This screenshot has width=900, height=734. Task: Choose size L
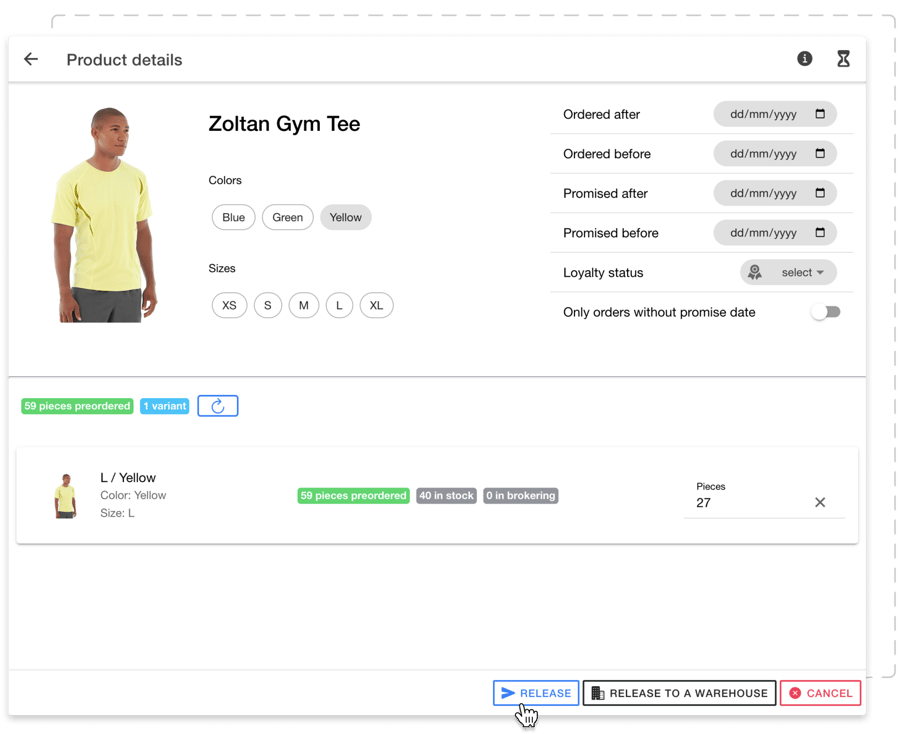point(339,305)
